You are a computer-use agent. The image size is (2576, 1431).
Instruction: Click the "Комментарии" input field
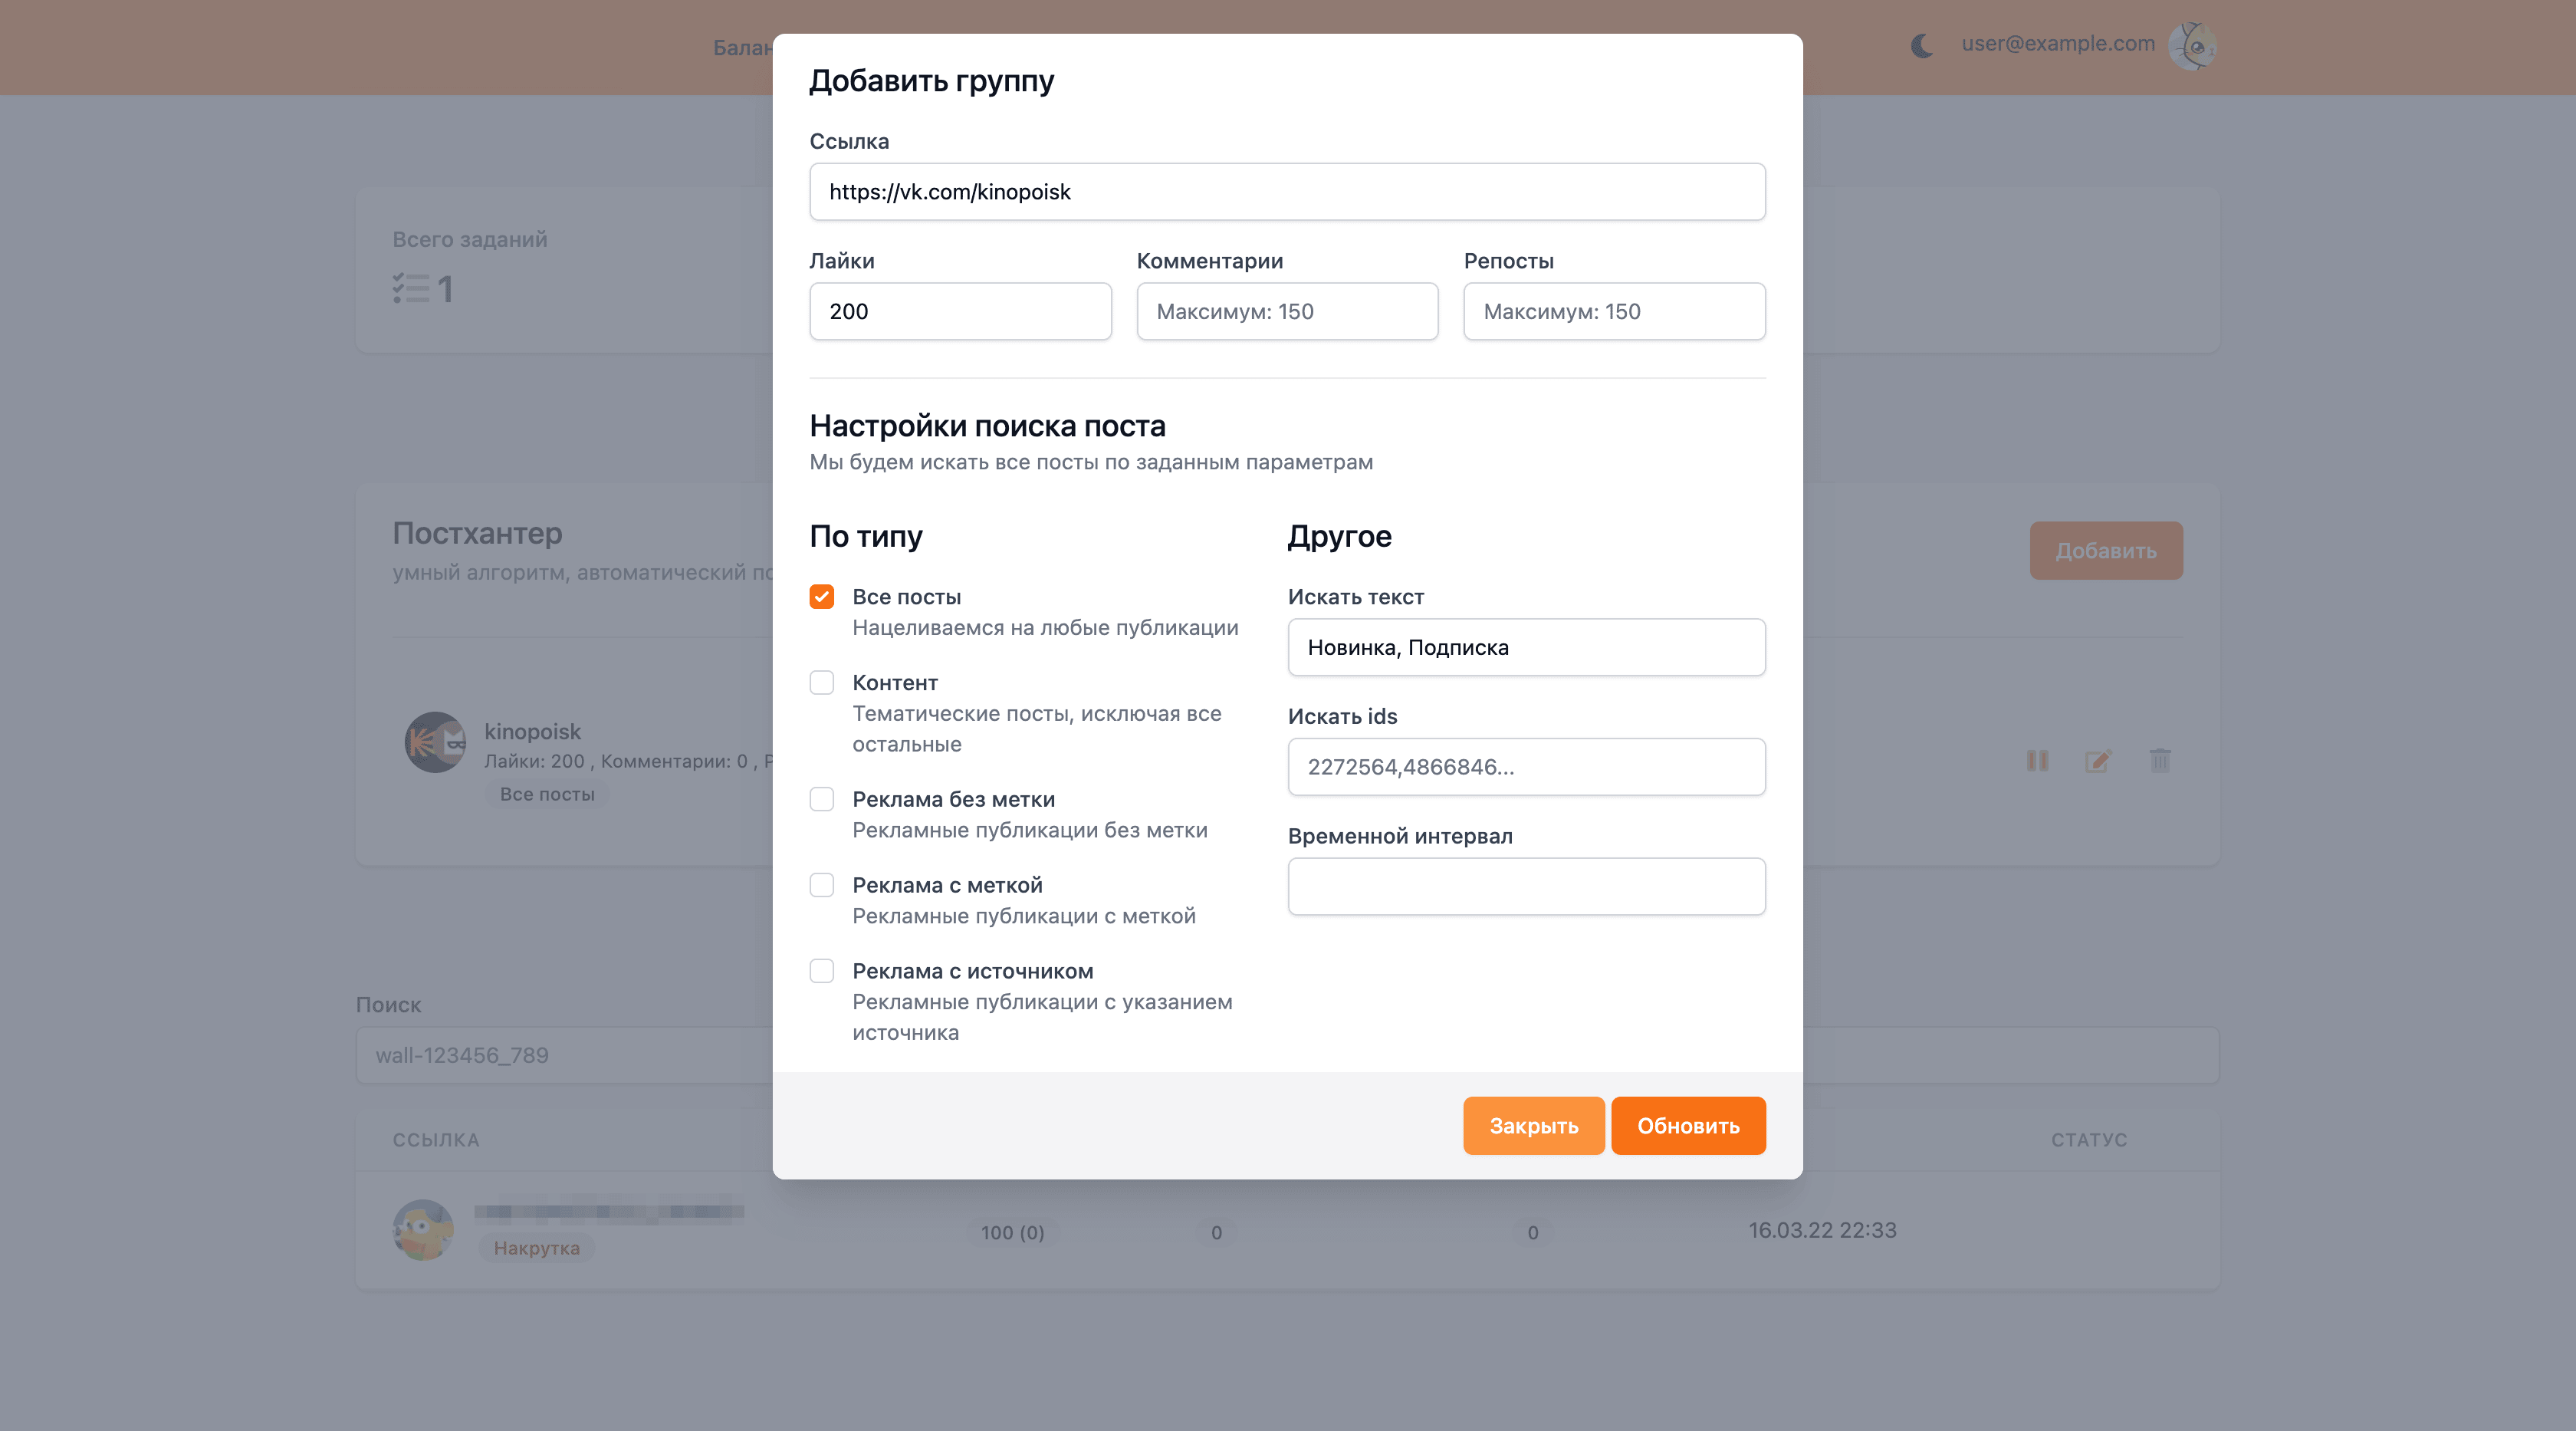tap(1286, 311)
